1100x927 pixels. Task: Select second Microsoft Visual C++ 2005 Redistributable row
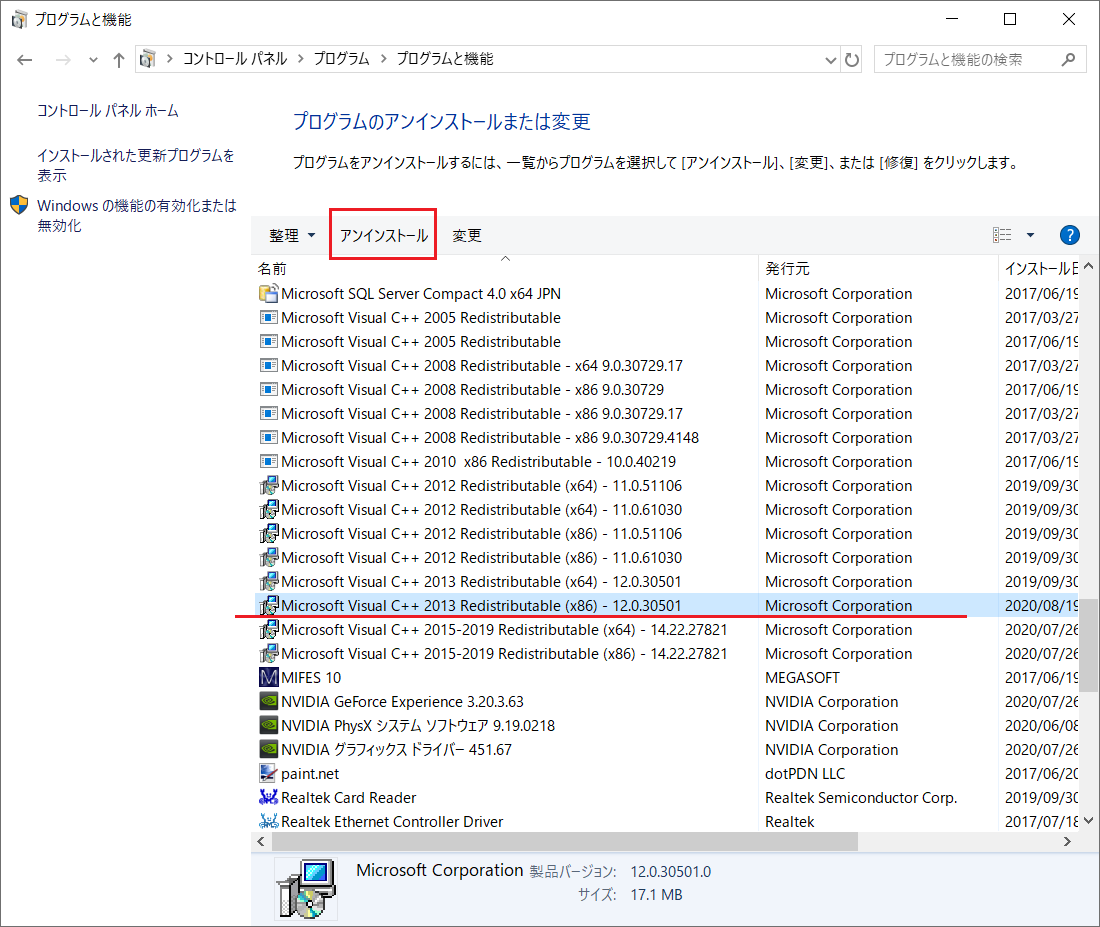(x=666, y=342)
